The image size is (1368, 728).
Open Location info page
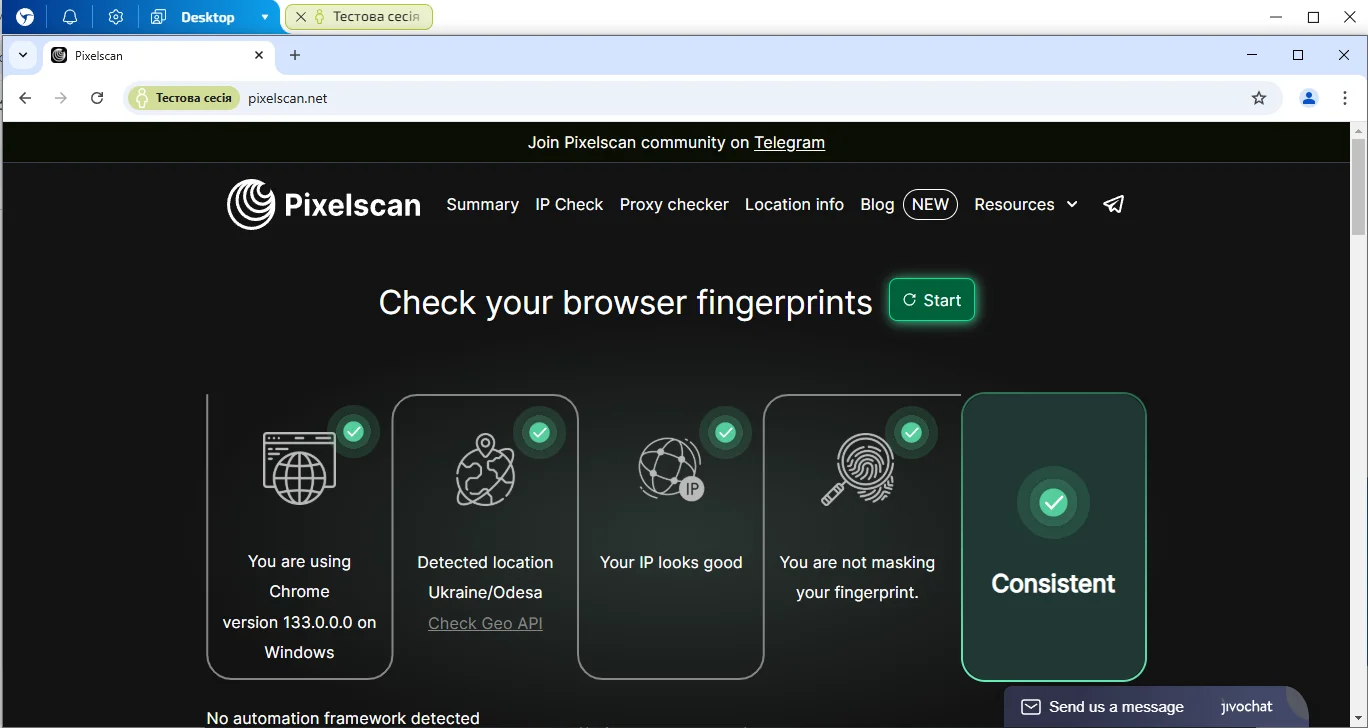(x=794, y=204)
